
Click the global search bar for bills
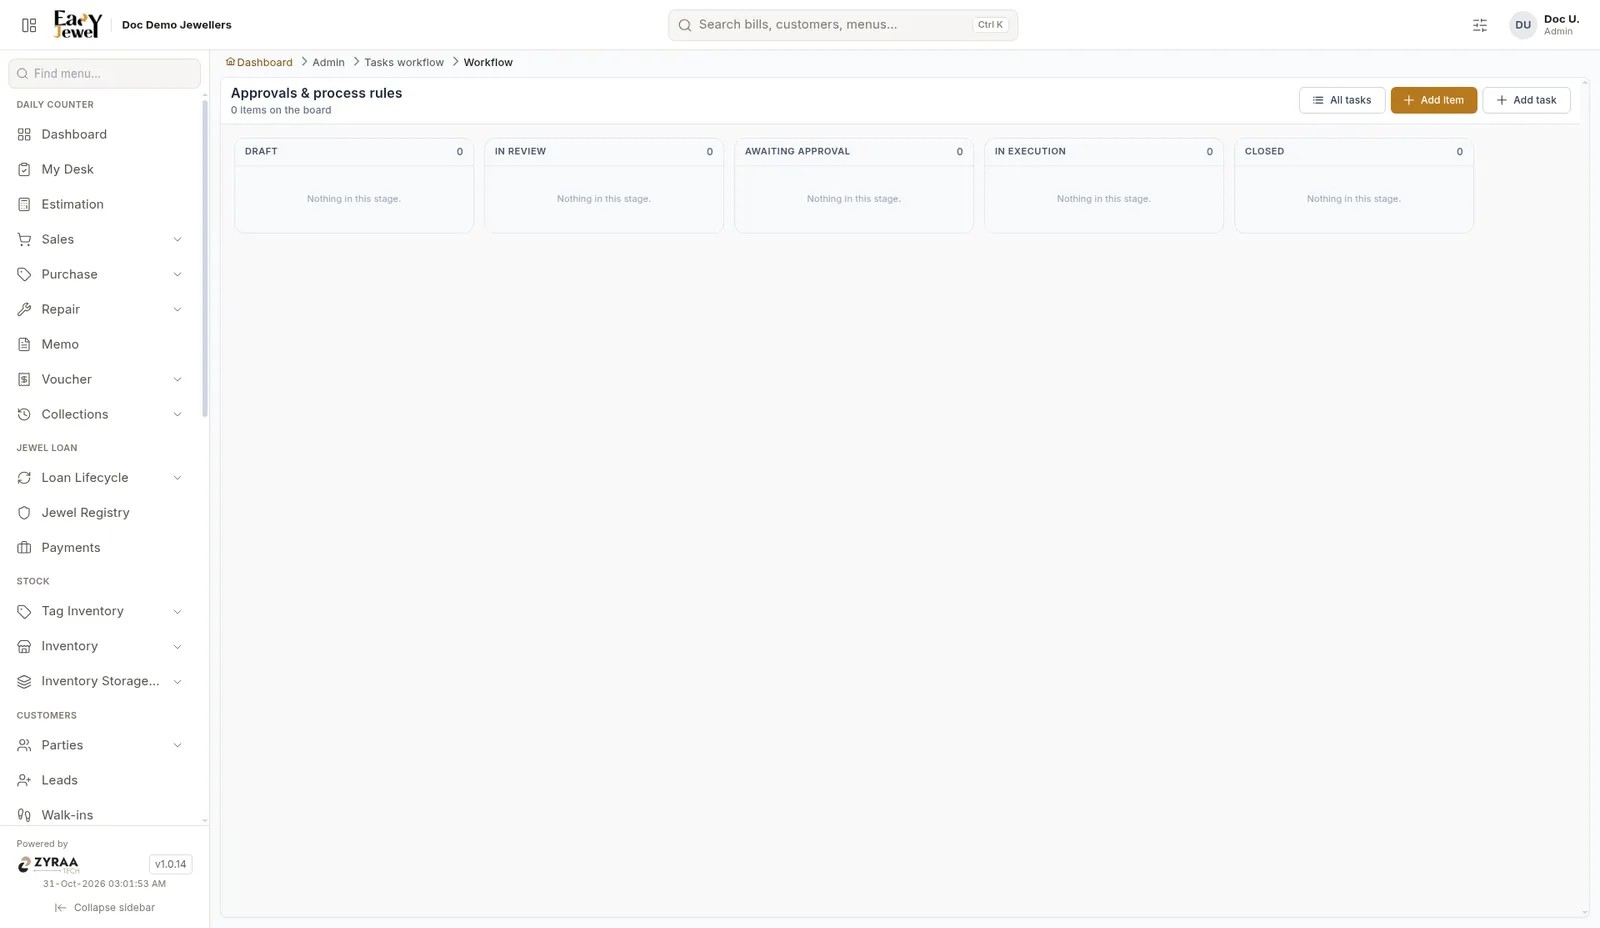click(843, 25)
